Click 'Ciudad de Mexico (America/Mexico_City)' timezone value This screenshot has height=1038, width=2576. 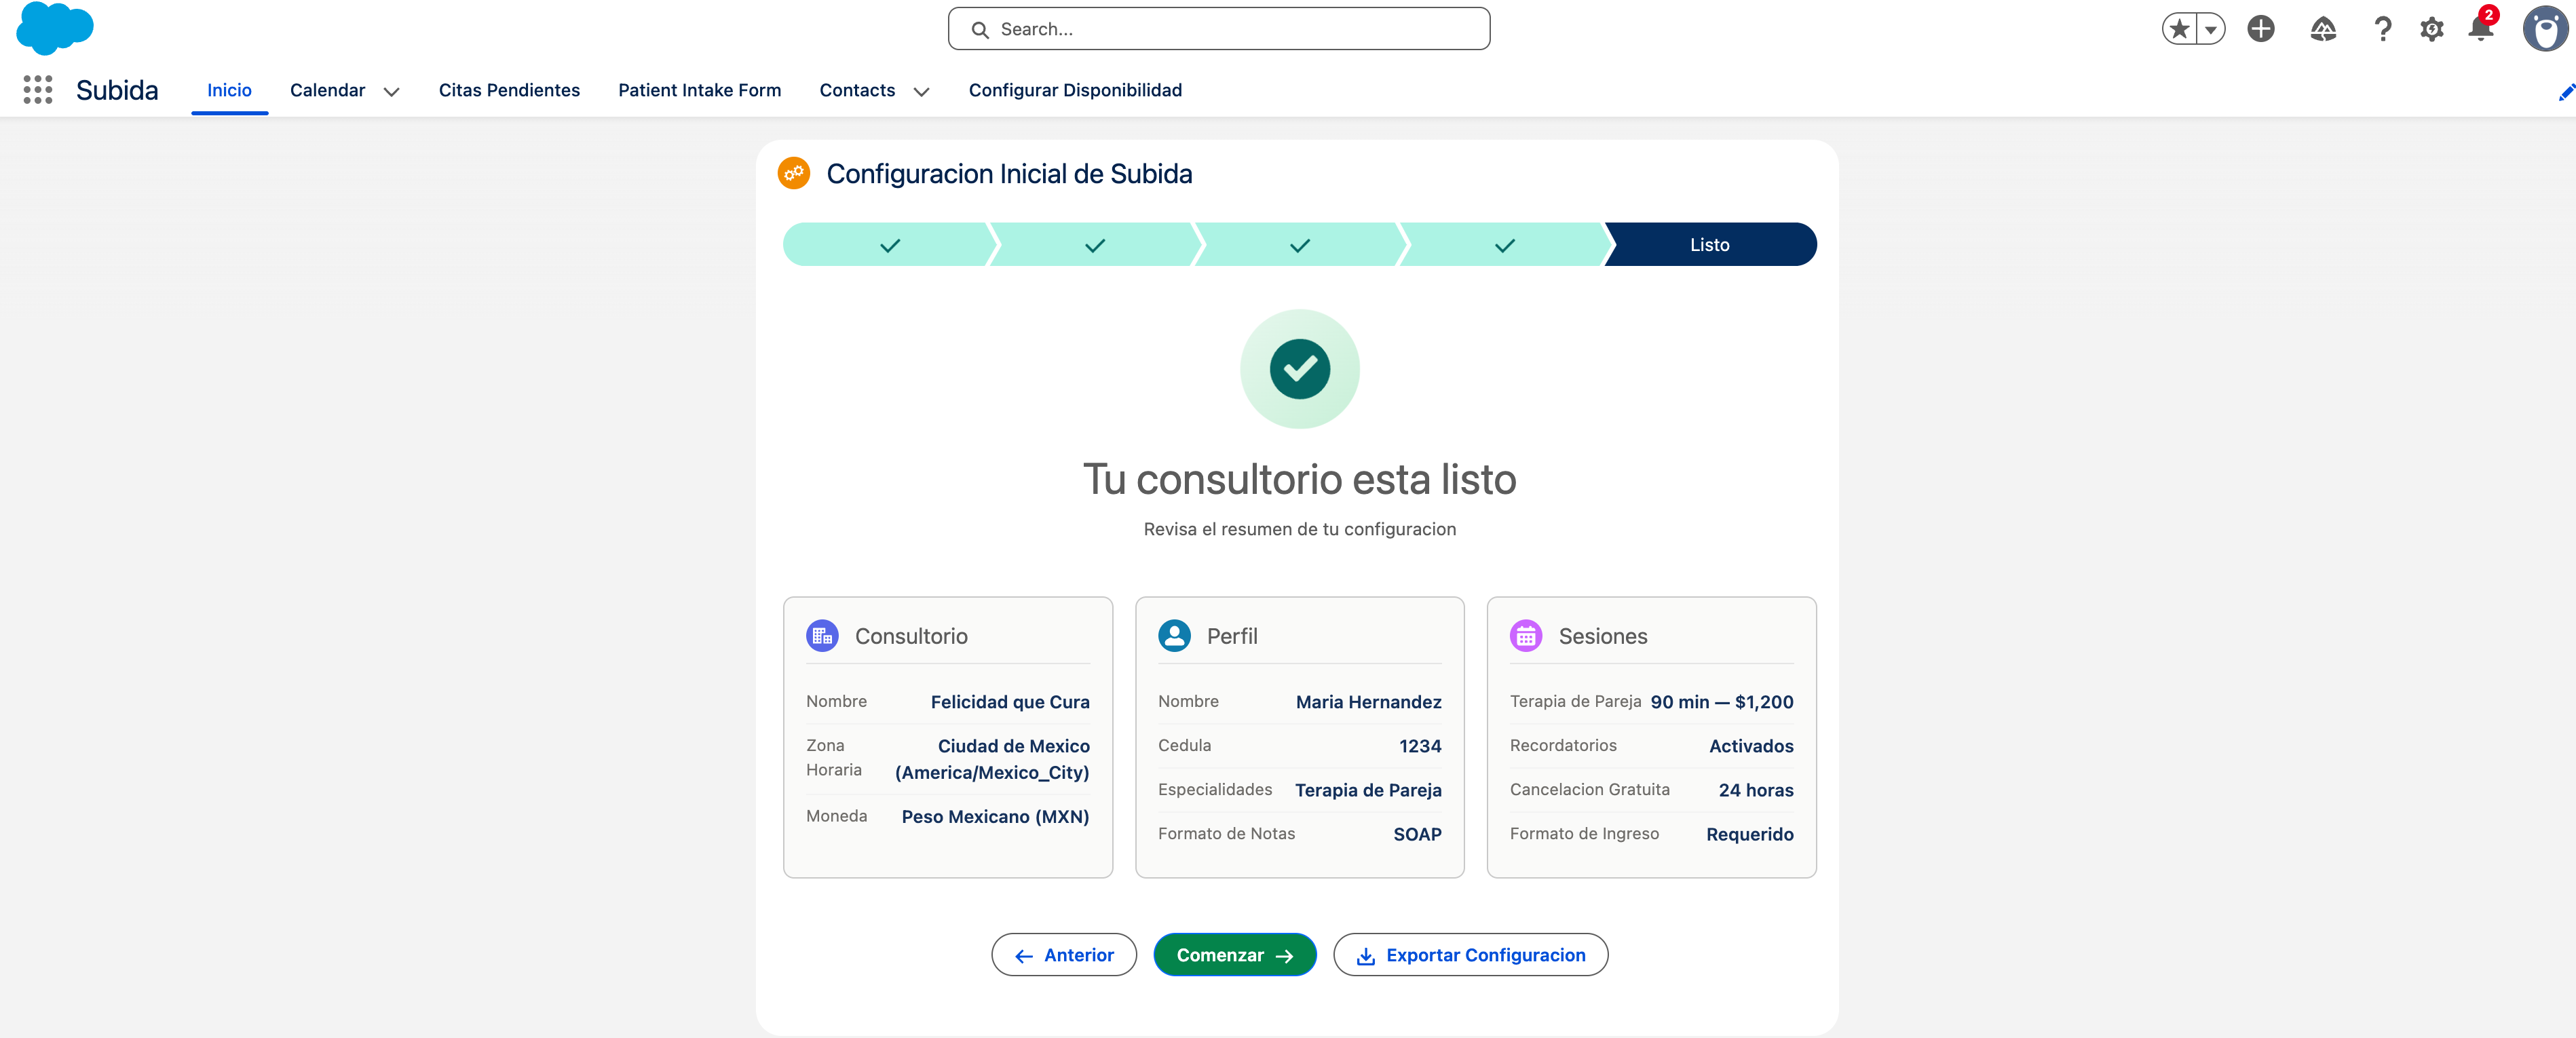click(992, 759)
